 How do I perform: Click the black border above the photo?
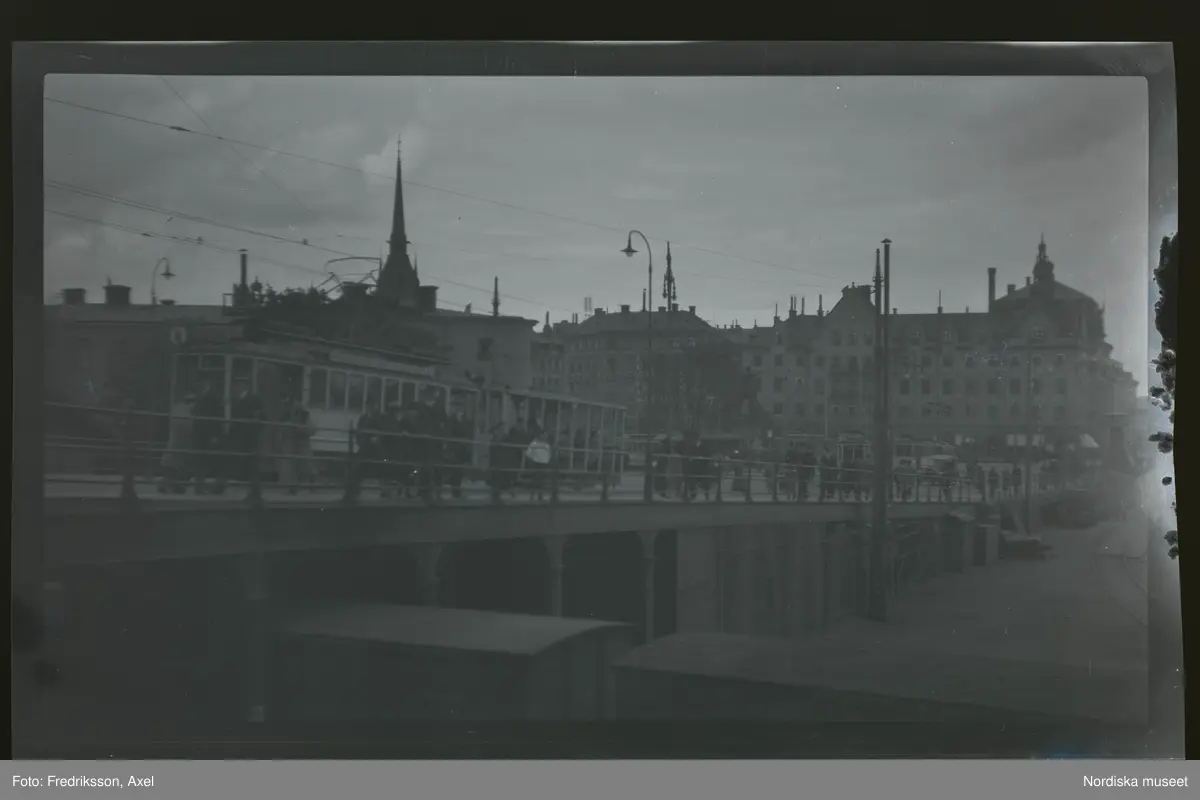(600, 20)
